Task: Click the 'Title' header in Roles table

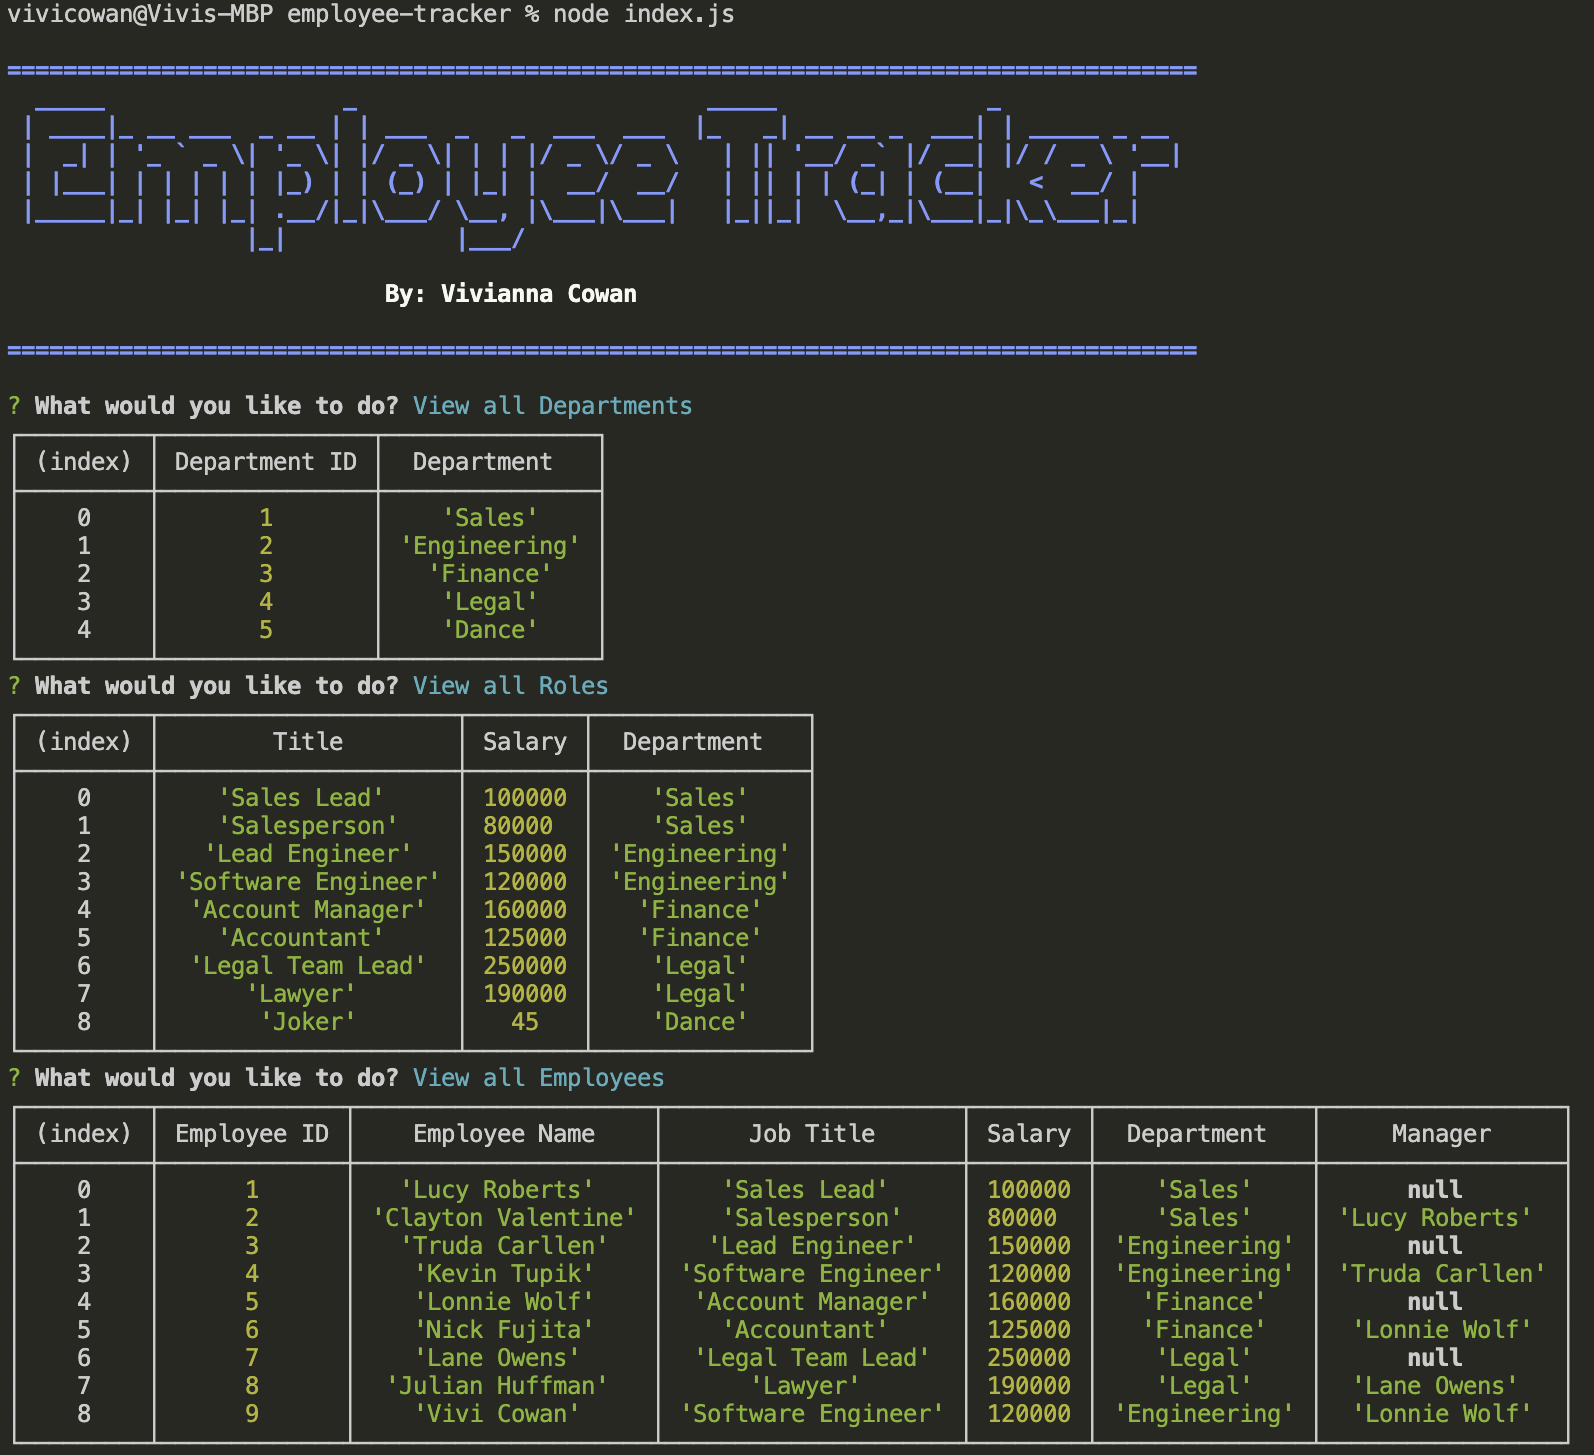Action: pos(308,742)
